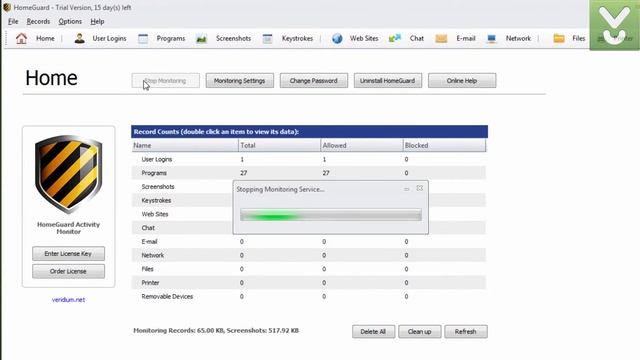
Task: Click the Stopping Monitoring Service progress bar
Action: (331, 215)
